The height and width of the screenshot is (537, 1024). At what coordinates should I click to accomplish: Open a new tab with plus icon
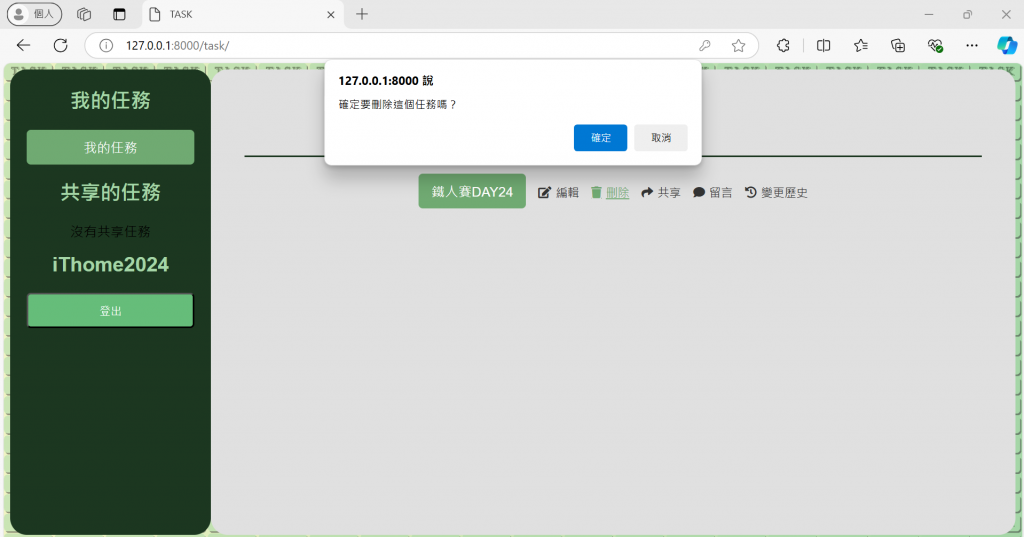pyautogui.click(x=362, y=14)
